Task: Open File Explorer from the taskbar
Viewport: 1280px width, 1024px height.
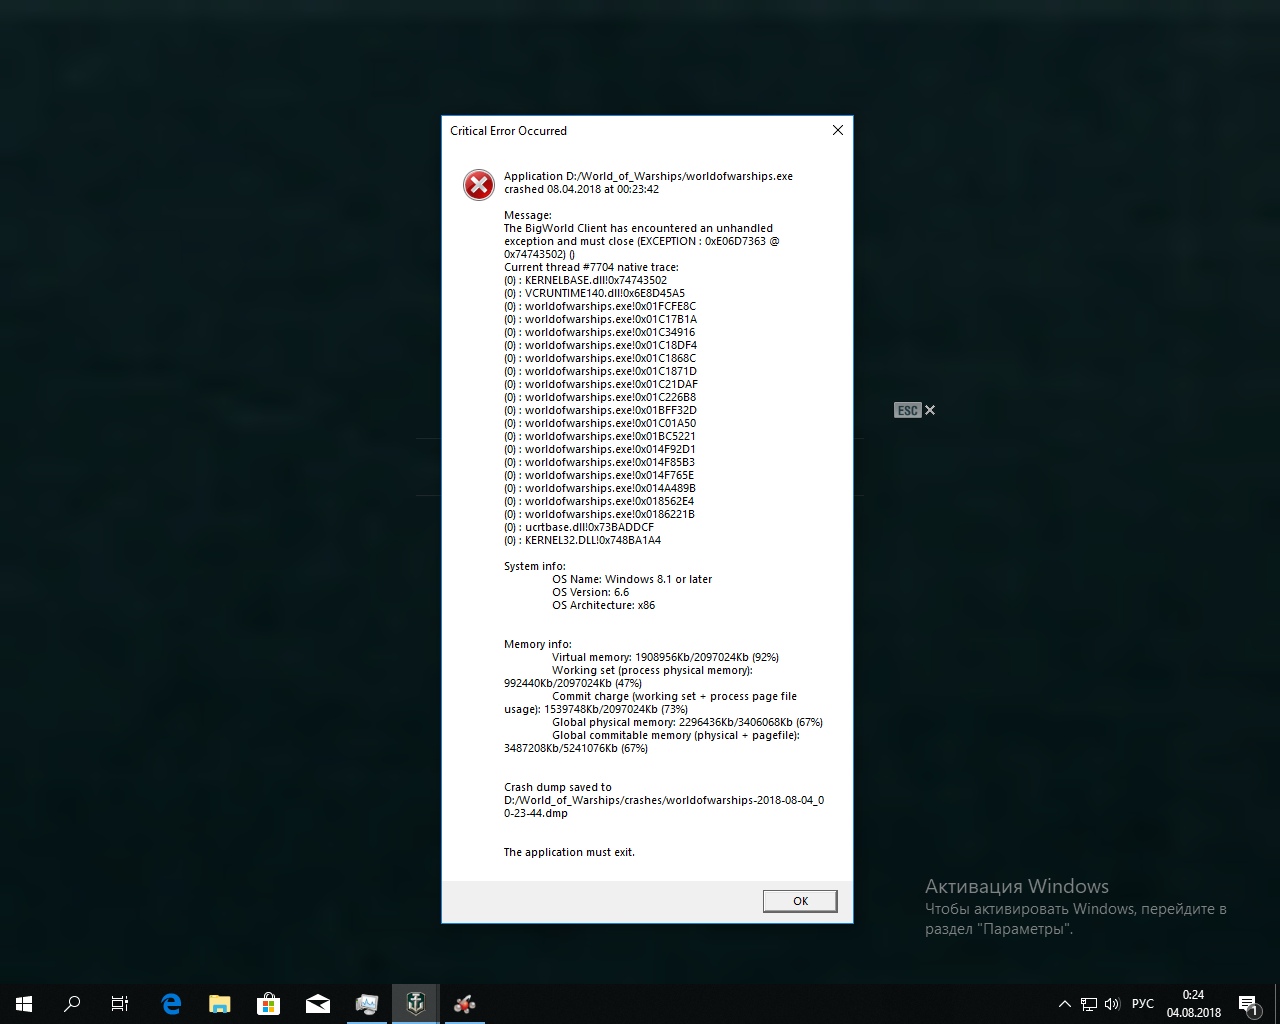Action: [220, 1004]
